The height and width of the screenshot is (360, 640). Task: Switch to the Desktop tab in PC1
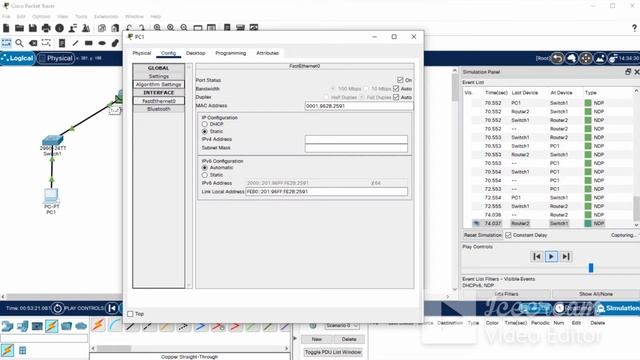point(196,53)
